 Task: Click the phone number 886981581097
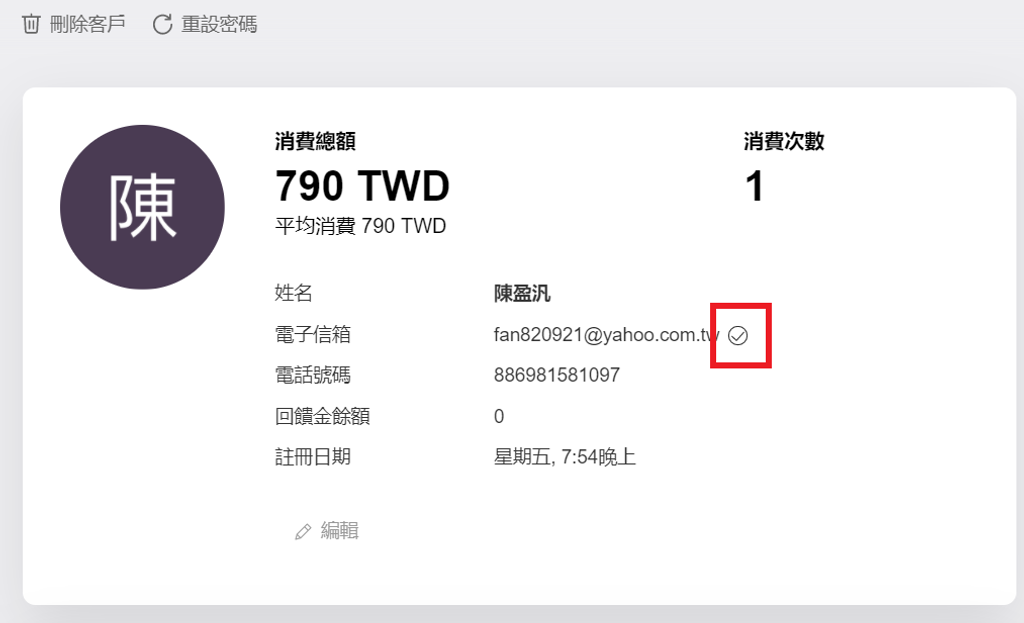pos(556,375)
